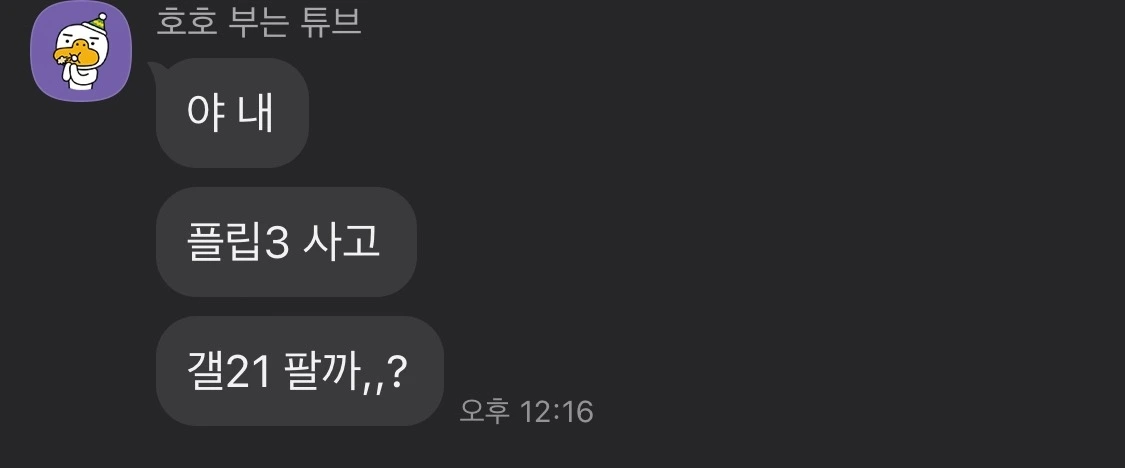The image size is (1125, 468).
Task: Select the '갤21 팔까,,?' message bubble
Action: 300,371
